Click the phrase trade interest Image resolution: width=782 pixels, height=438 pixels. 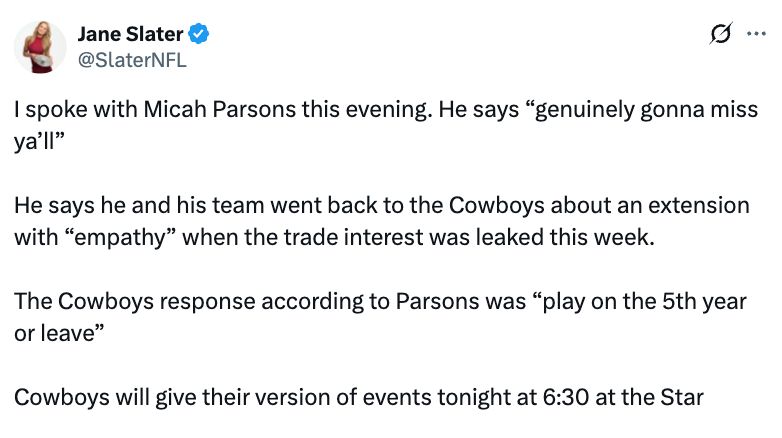353,237
